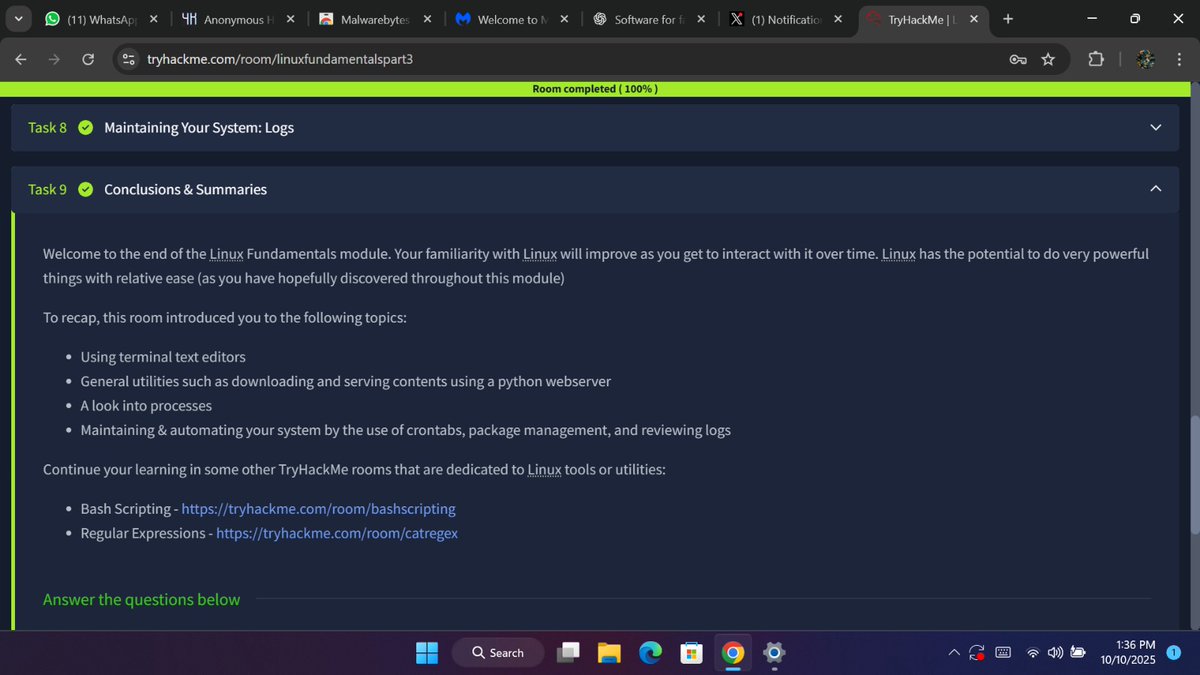Open the catregex room link
The image size is (1200, 675).
[337, 533]
